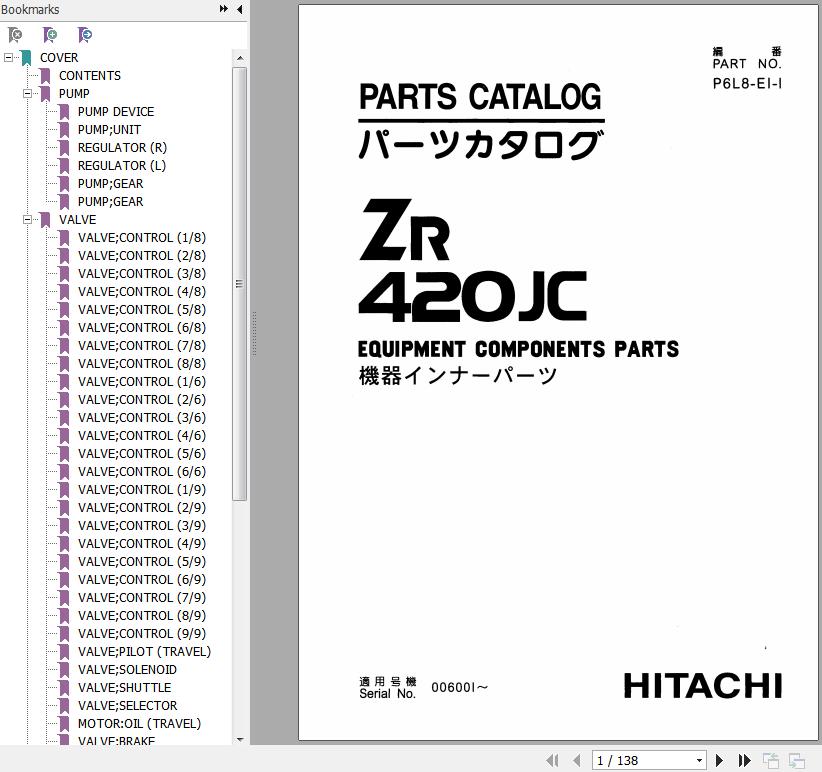Select PUMP;GEAR bookmark just above VALVE
The image size is (822, 772).
tap(110, 202)
